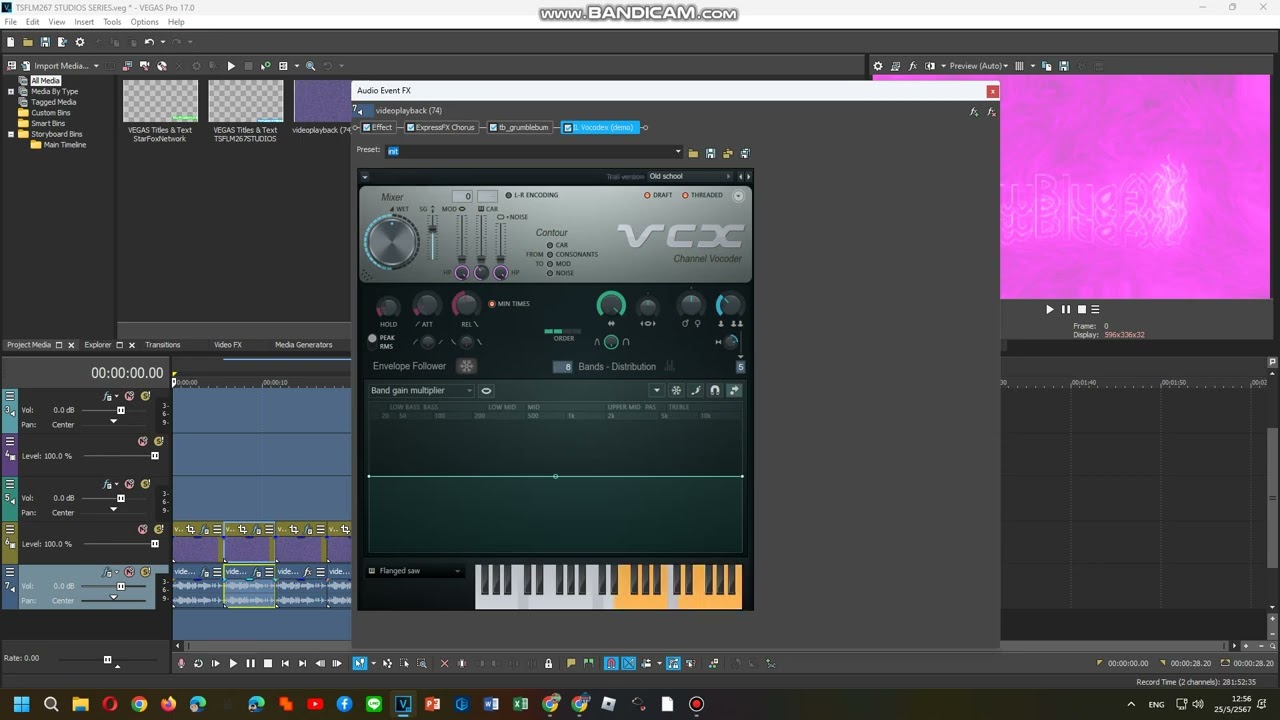Screen dimensions: 1280x720
Task: Click the Get Media from the Web icon
Action: pyautogui.click(x=161, y=66)
